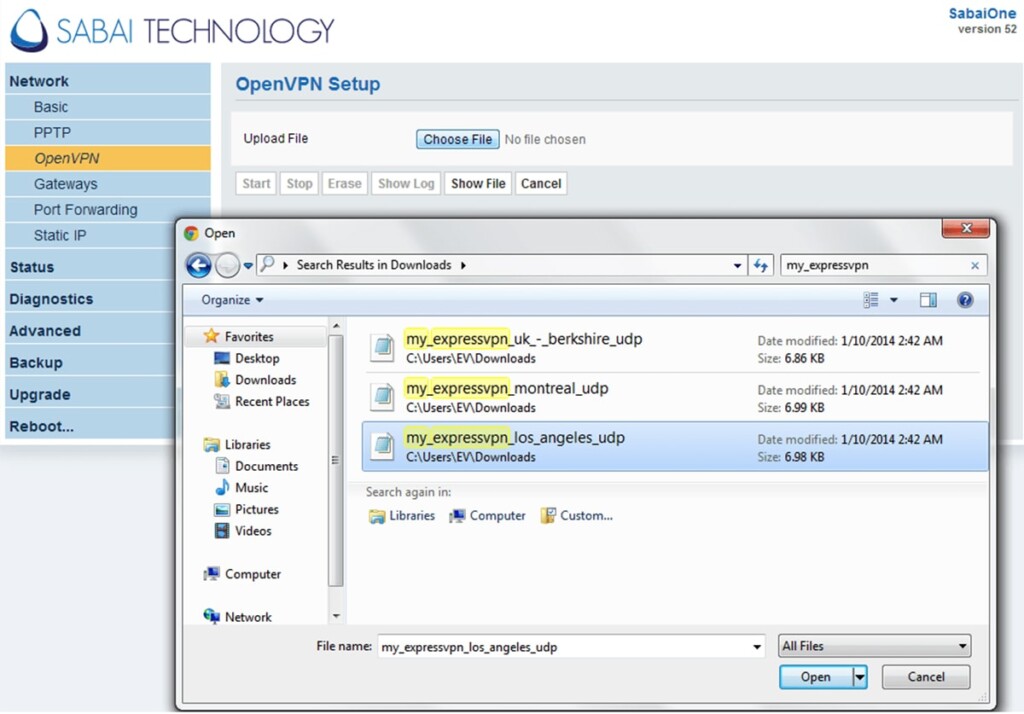Click the Start button on the OpenVPN page
The image size is (1024, 714).
point(256,184)
